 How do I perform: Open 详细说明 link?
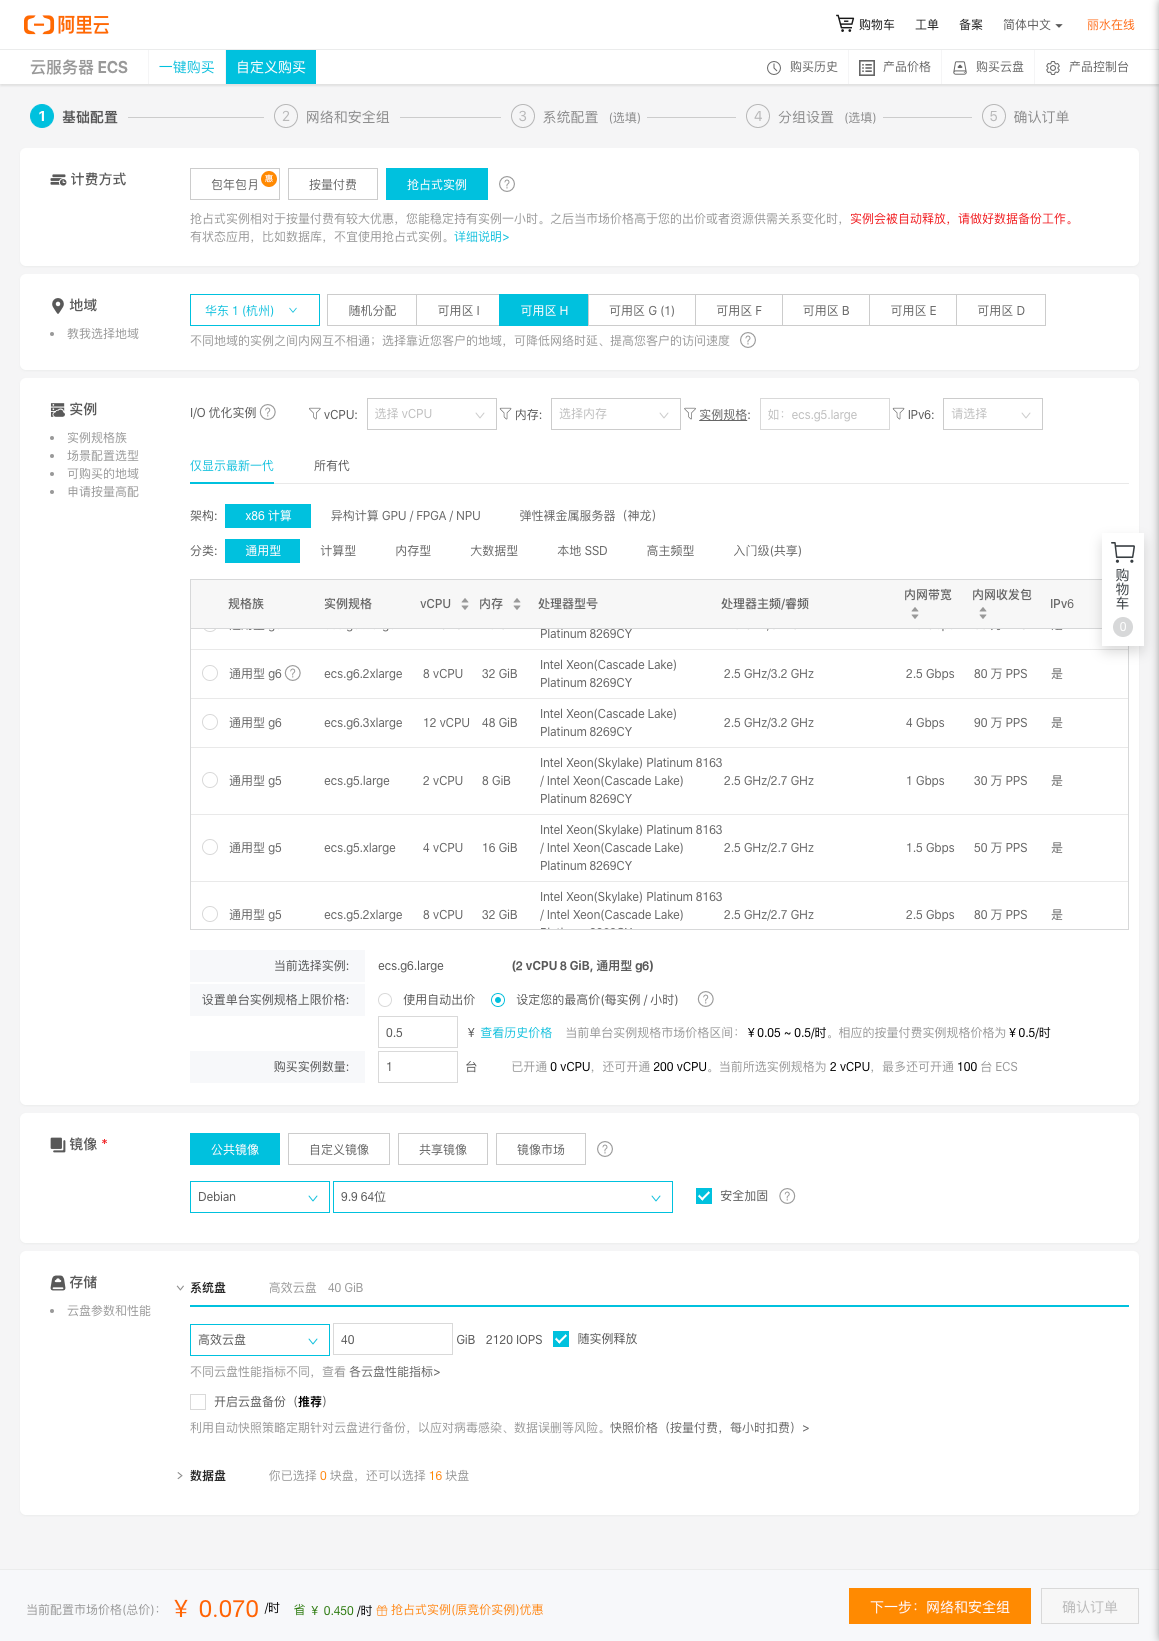click(482, 237)
